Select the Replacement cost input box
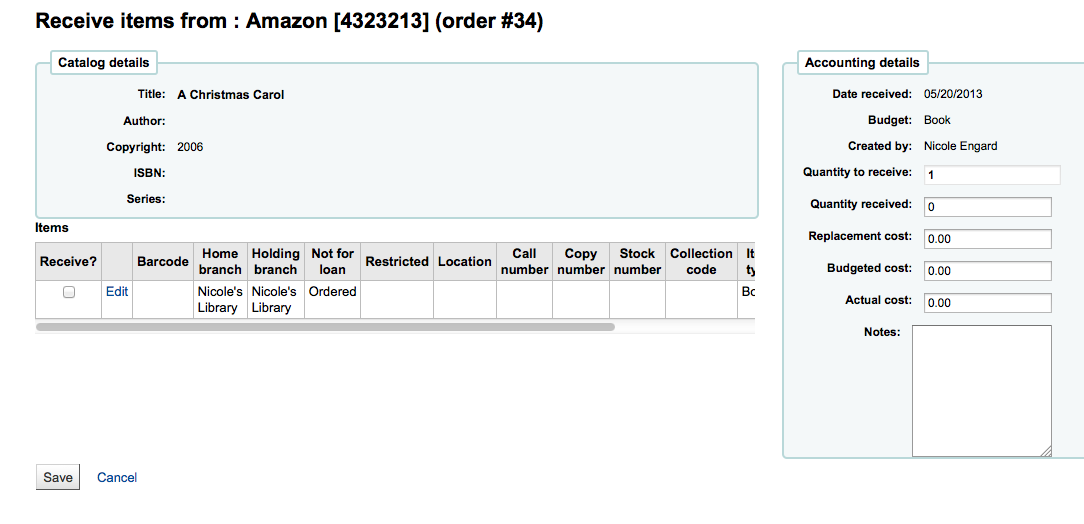1084x524 pixels. (987, 239)
